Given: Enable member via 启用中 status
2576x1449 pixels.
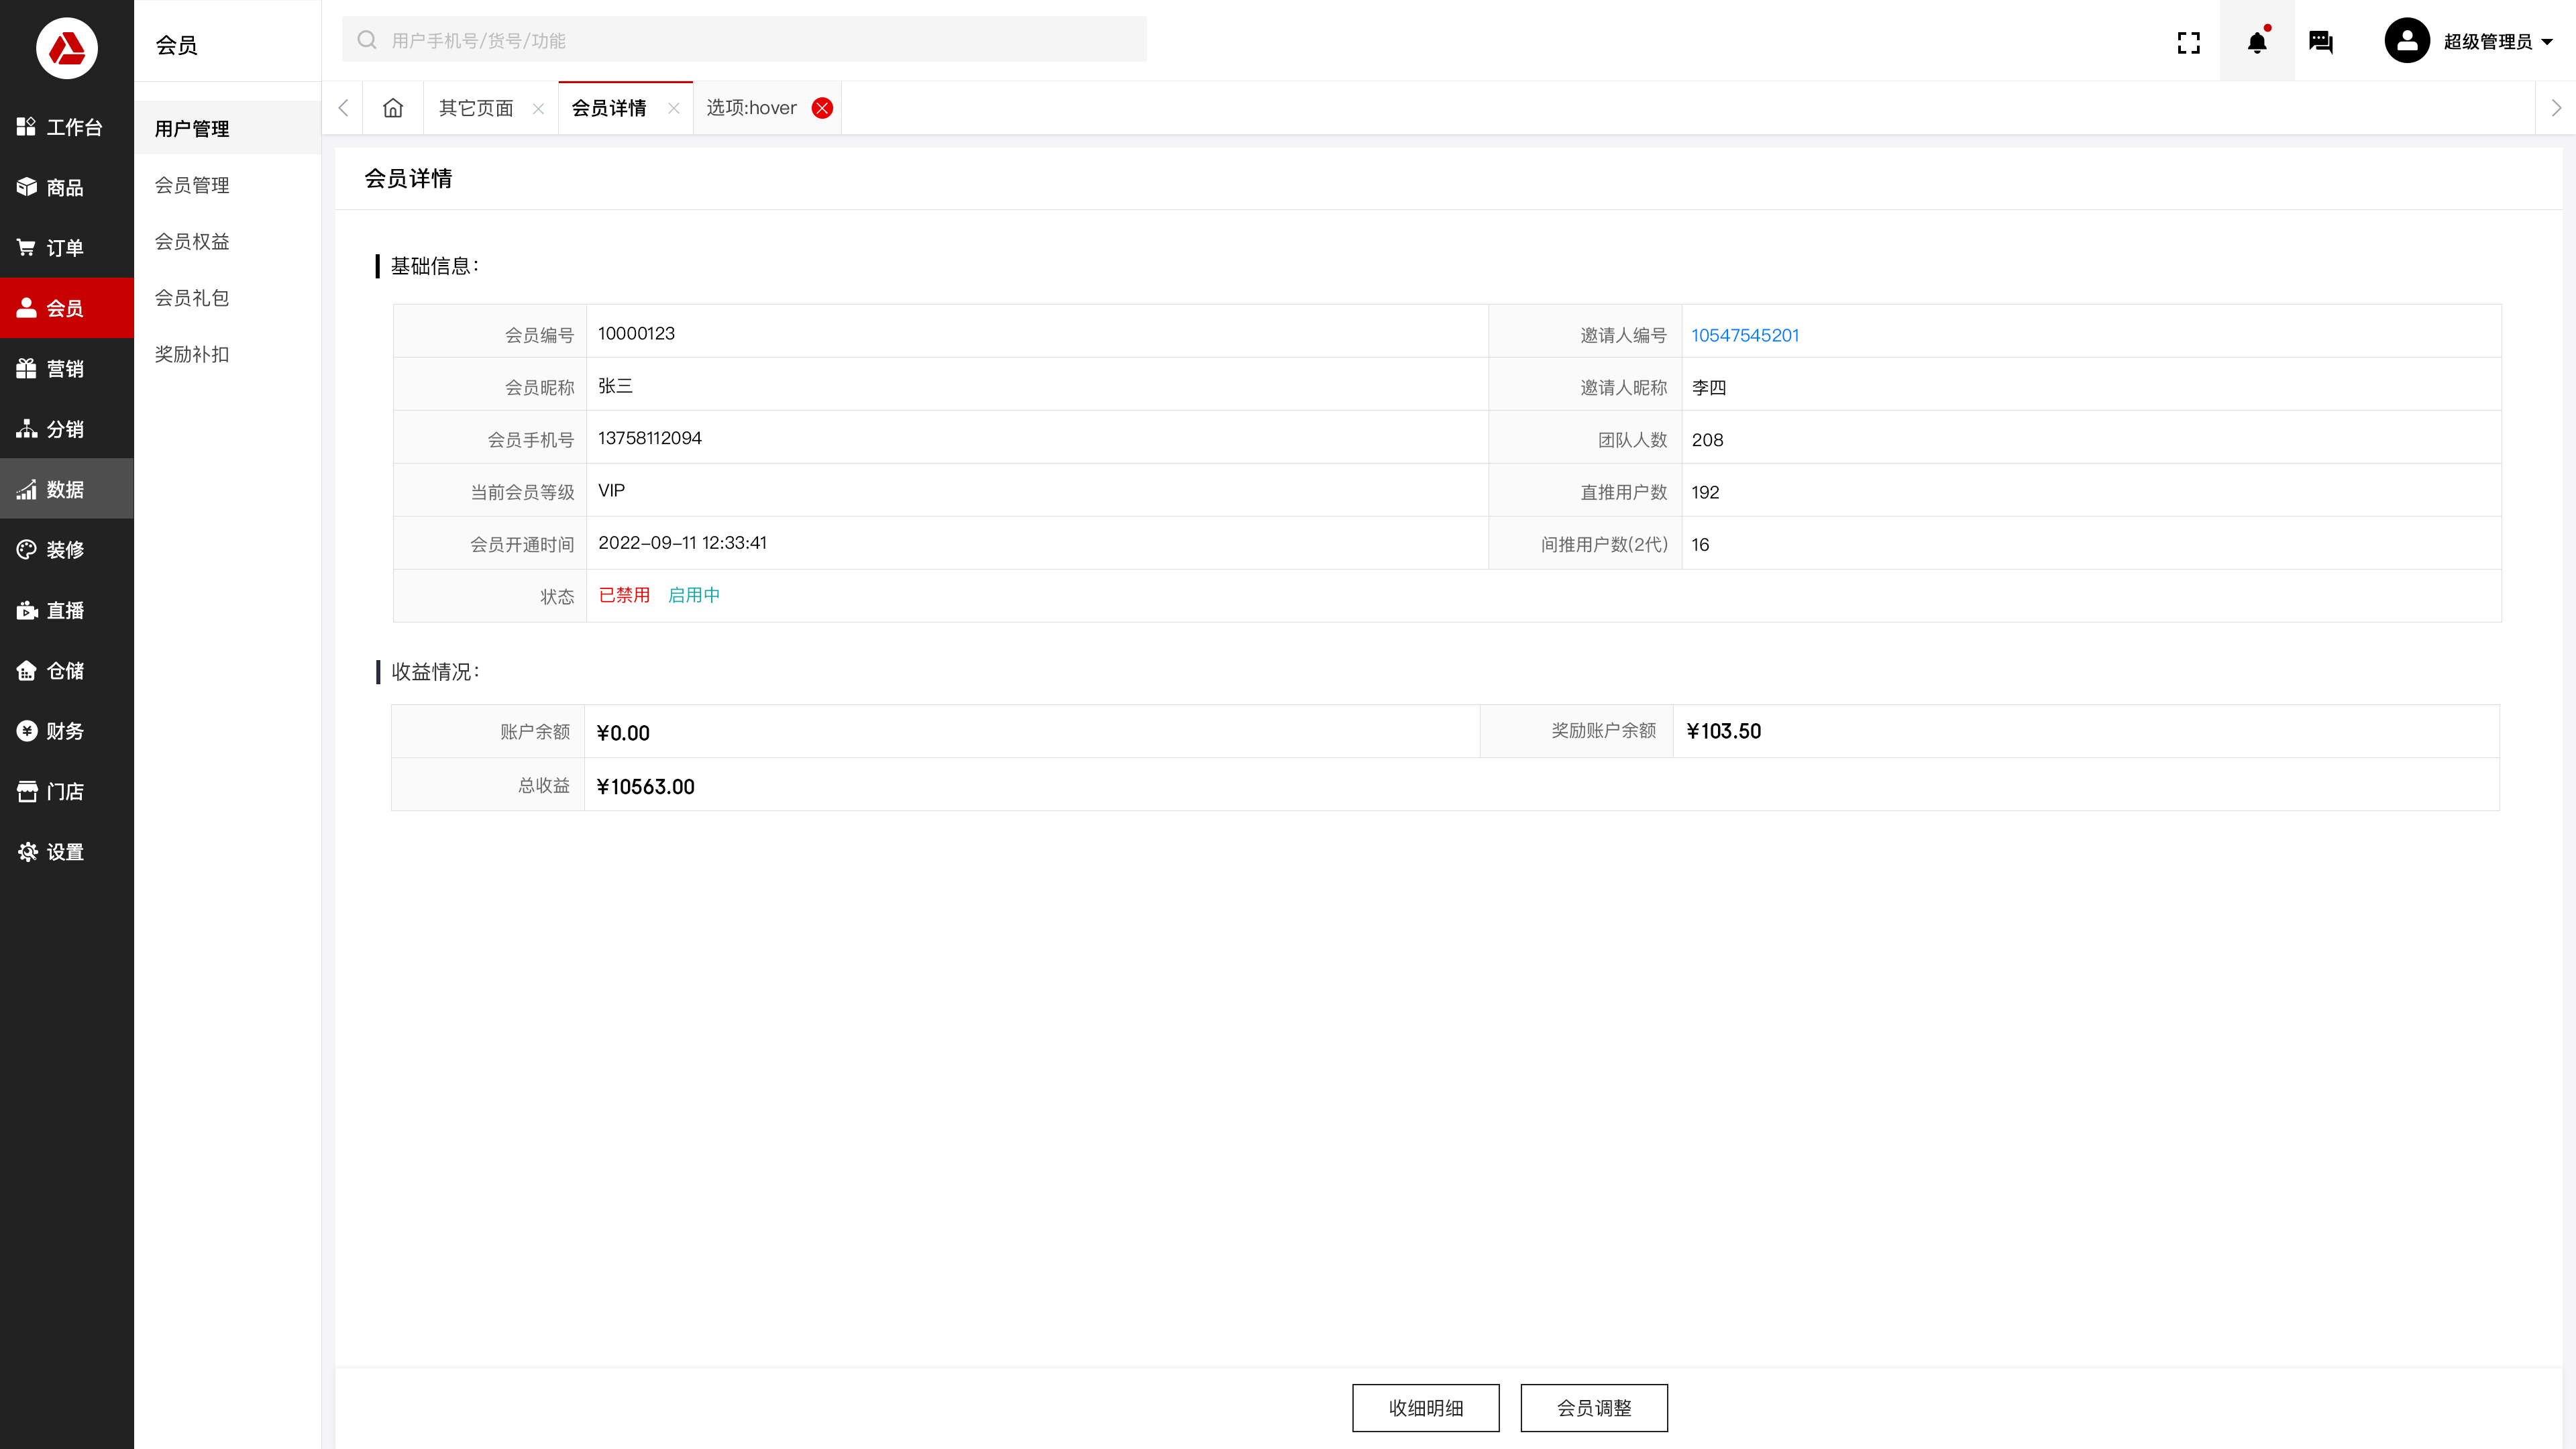Looking at the screenshot, I should 693,595.
